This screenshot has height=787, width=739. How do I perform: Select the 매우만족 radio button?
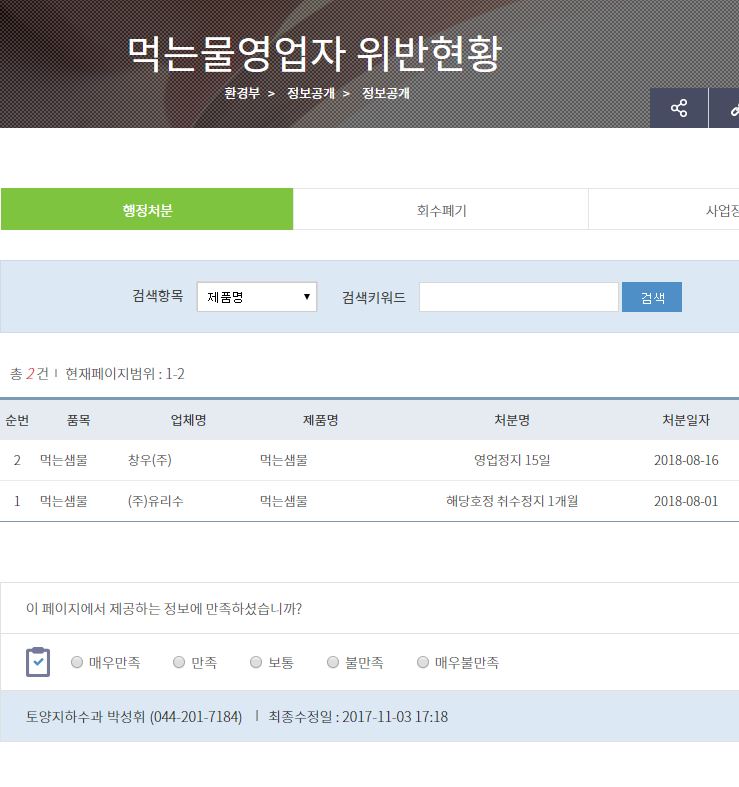(77, 662)
